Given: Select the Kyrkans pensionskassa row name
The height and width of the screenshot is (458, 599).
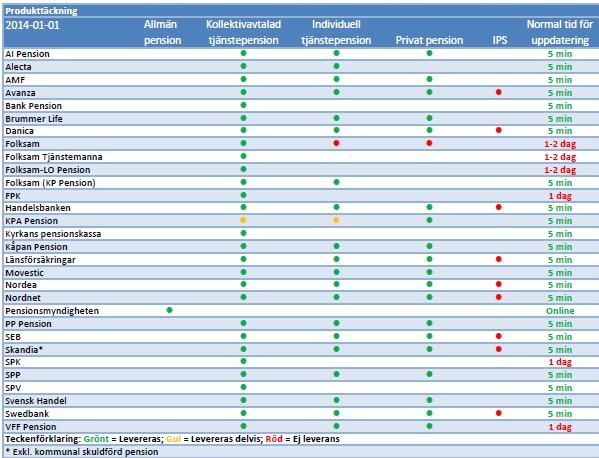Looking at the screenshot, I should click(53, 234).
